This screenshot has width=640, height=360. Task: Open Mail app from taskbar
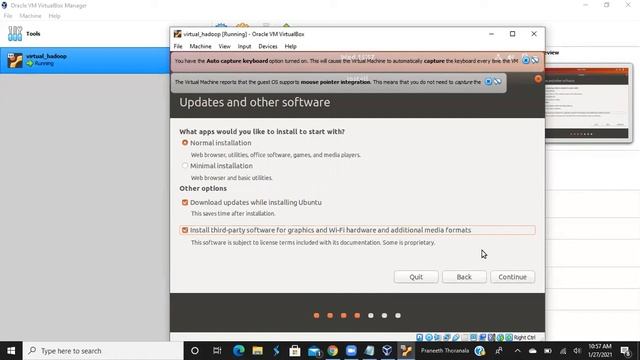pyautogui.click(x=314, y=351)
